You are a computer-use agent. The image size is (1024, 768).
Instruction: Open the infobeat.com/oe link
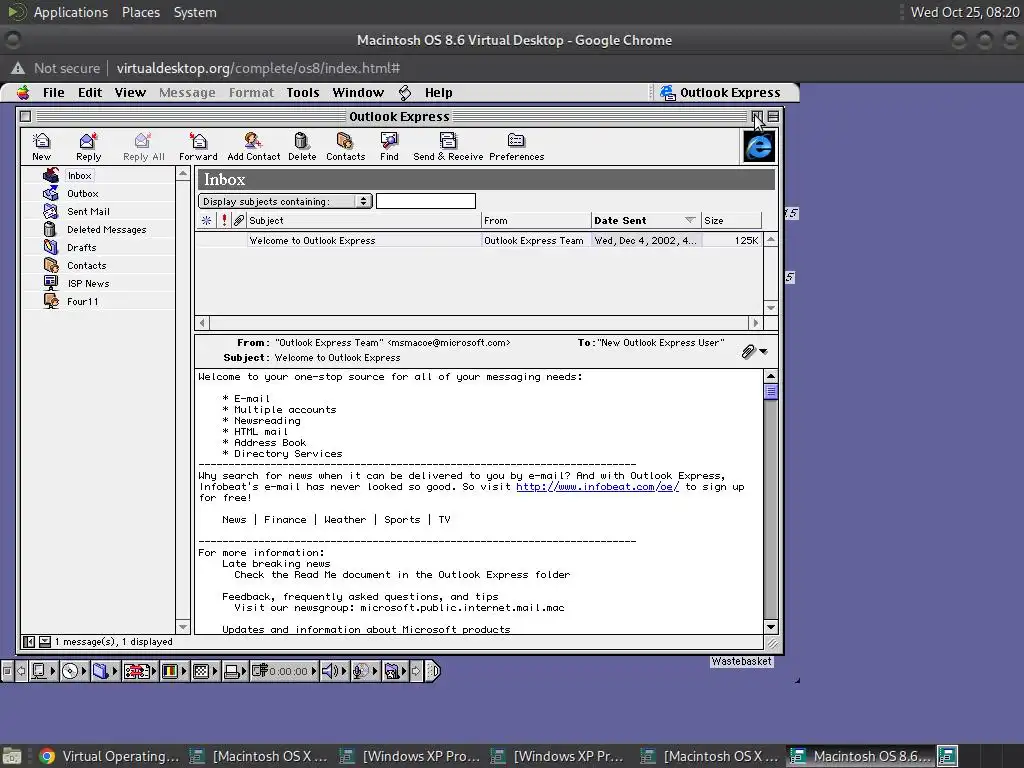597,487
